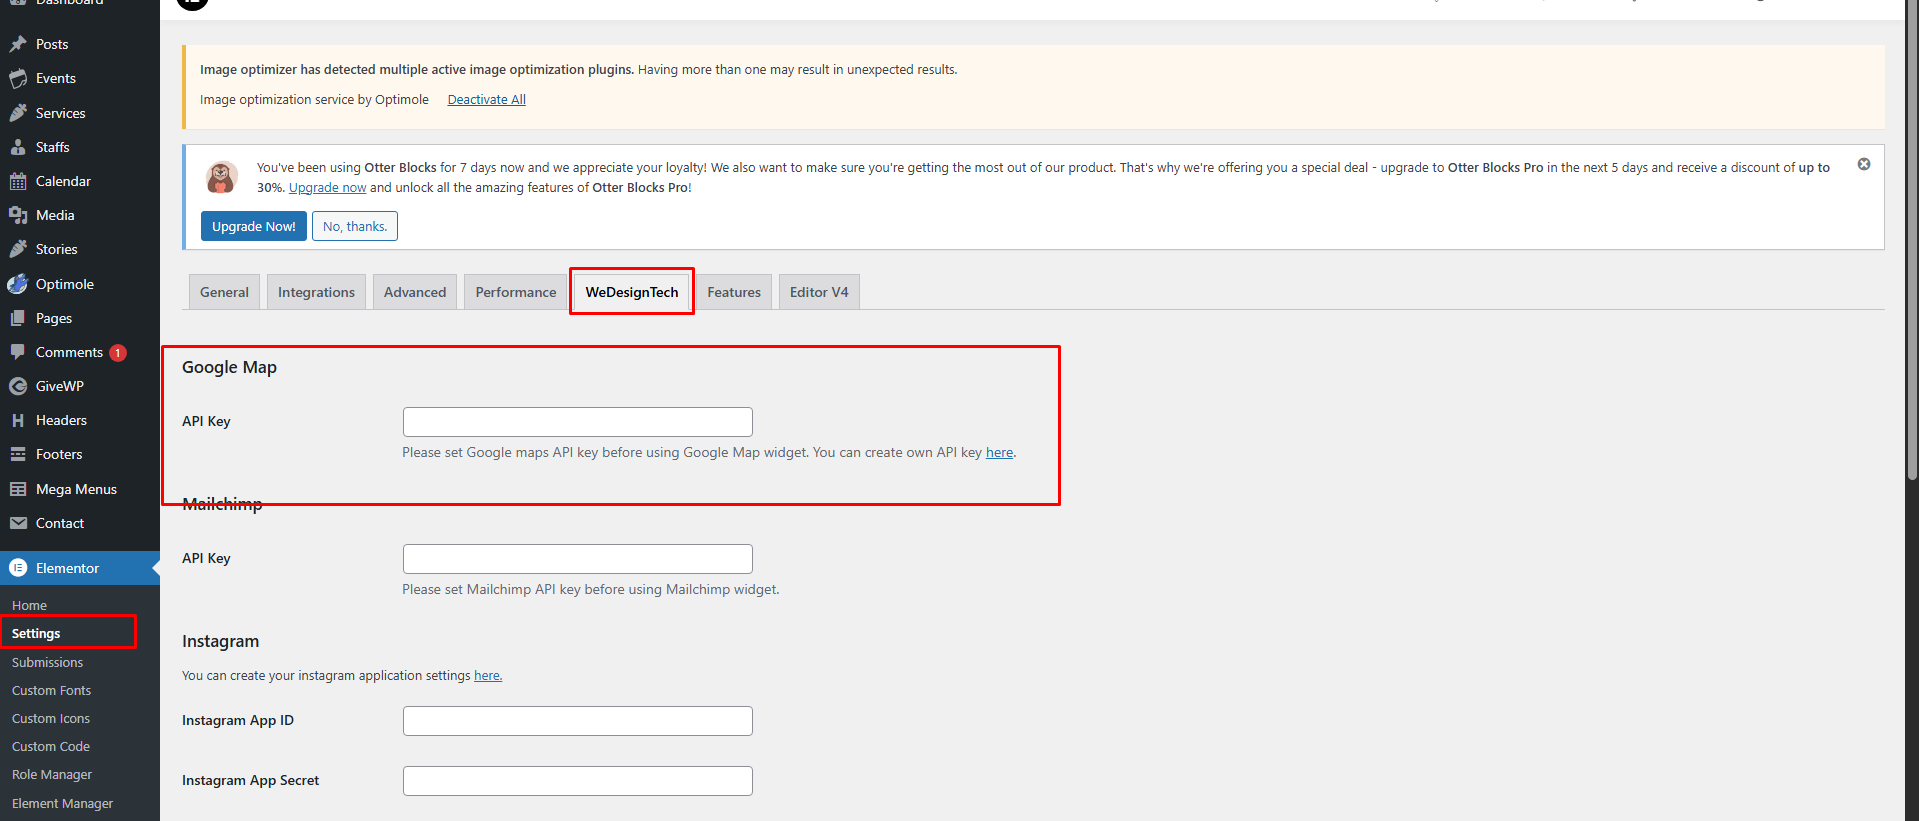
Task: Click the No, thanks. button
Action: [x=355, y=226]
